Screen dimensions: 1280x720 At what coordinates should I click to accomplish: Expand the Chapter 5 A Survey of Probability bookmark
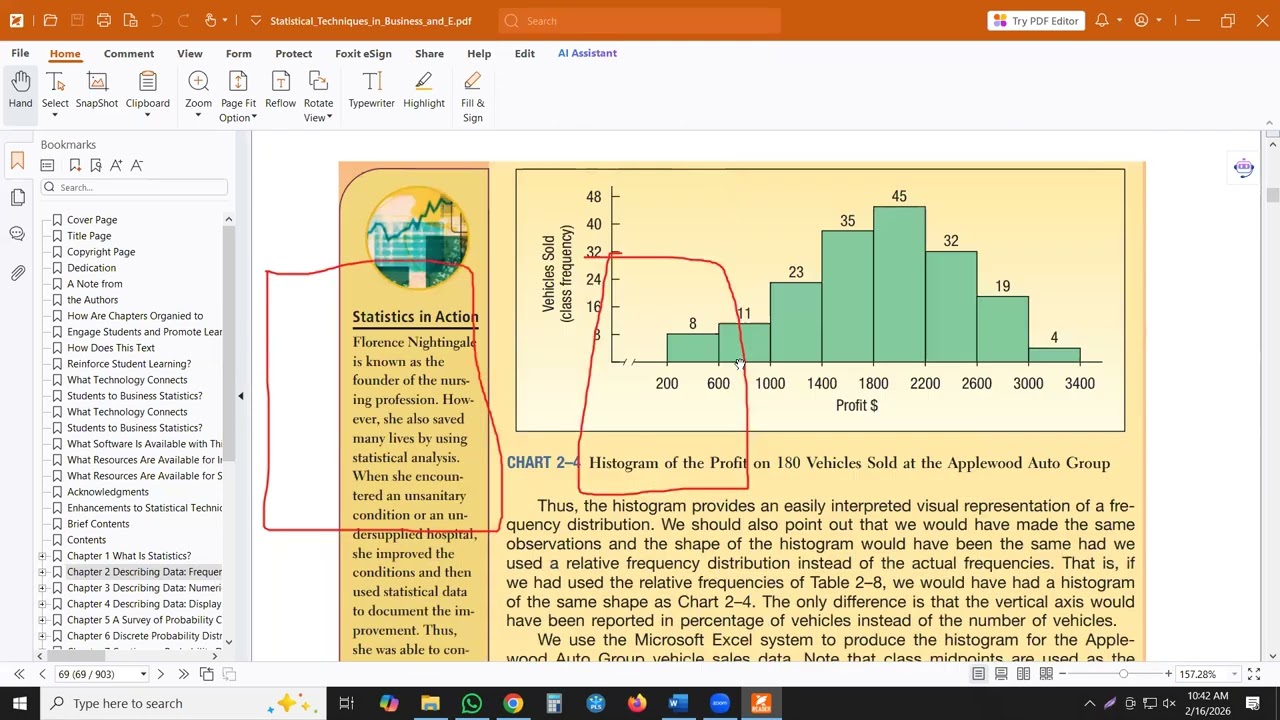[42, 620]
